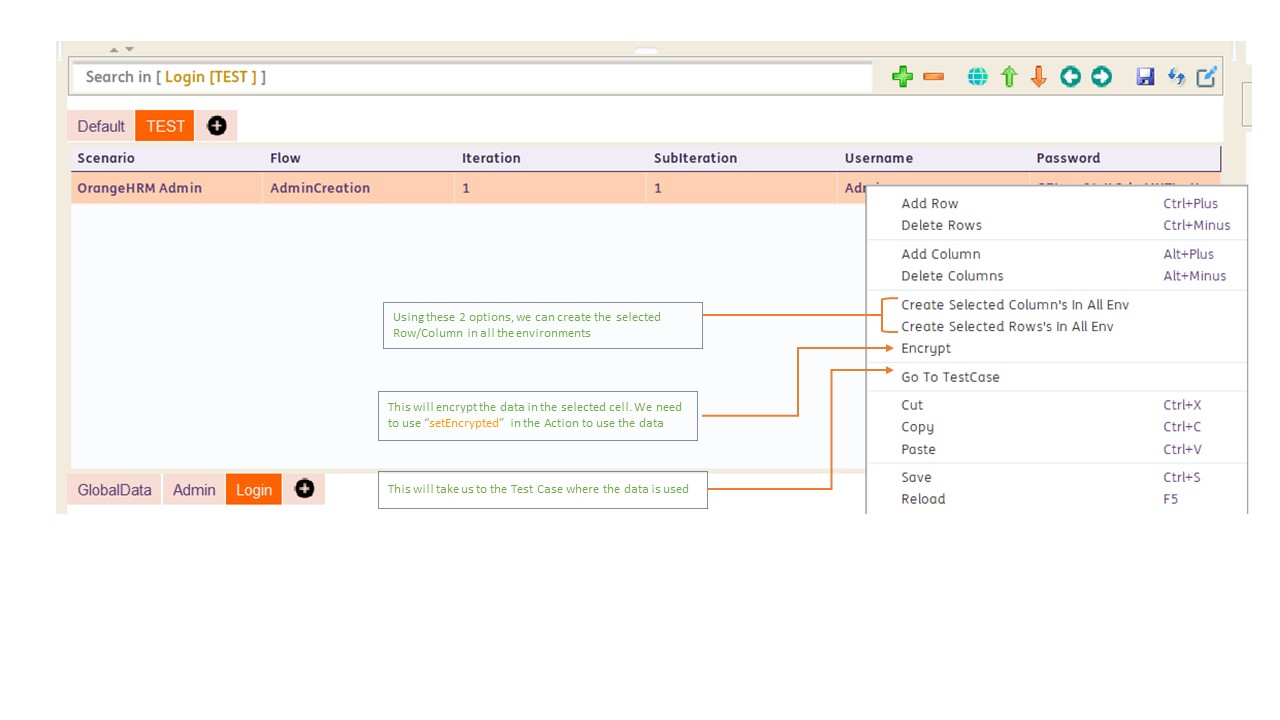
Task: Select the Login sheet tab
Action: pyautogui.click(x=254, y=490)
